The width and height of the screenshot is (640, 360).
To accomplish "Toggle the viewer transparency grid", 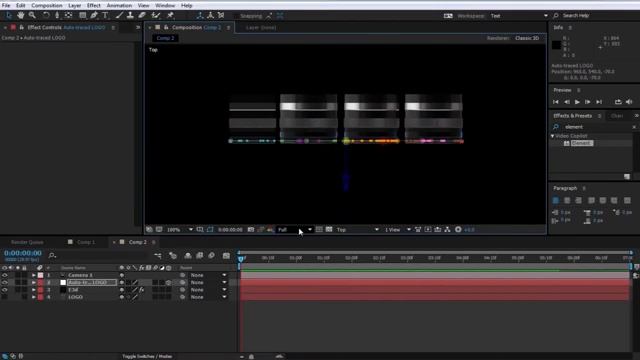I will tap(329, 230).
